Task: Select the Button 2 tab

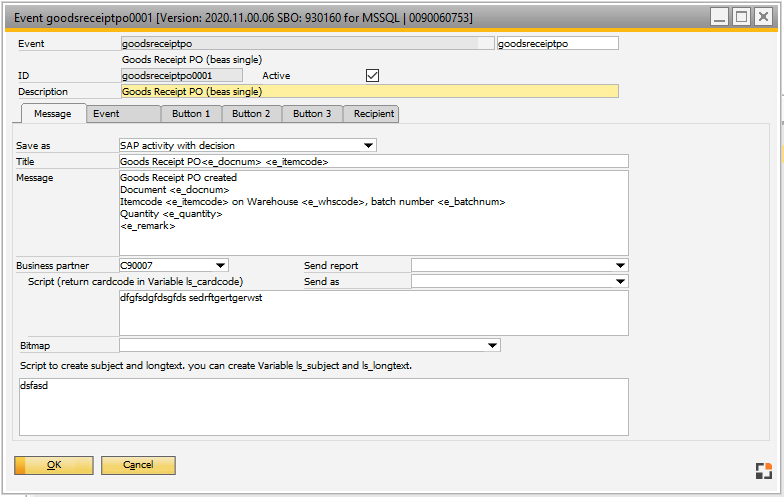Action: point(251,114)
